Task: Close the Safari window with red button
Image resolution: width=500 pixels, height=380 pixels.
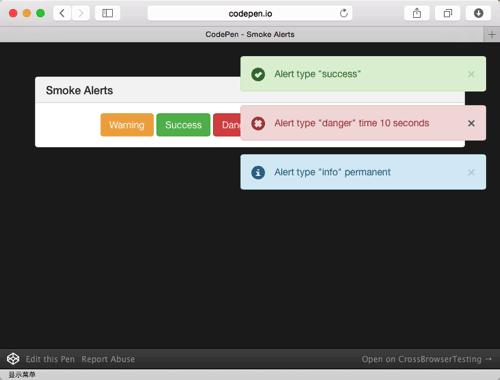Action: [x=13, y=13]
